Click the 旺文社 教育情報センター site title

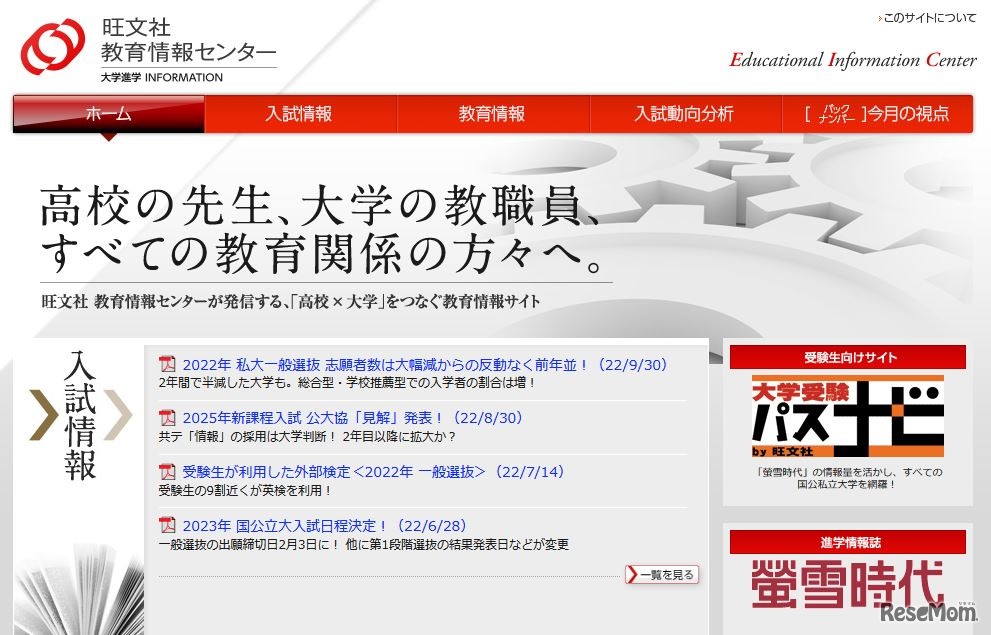[188, 40]
